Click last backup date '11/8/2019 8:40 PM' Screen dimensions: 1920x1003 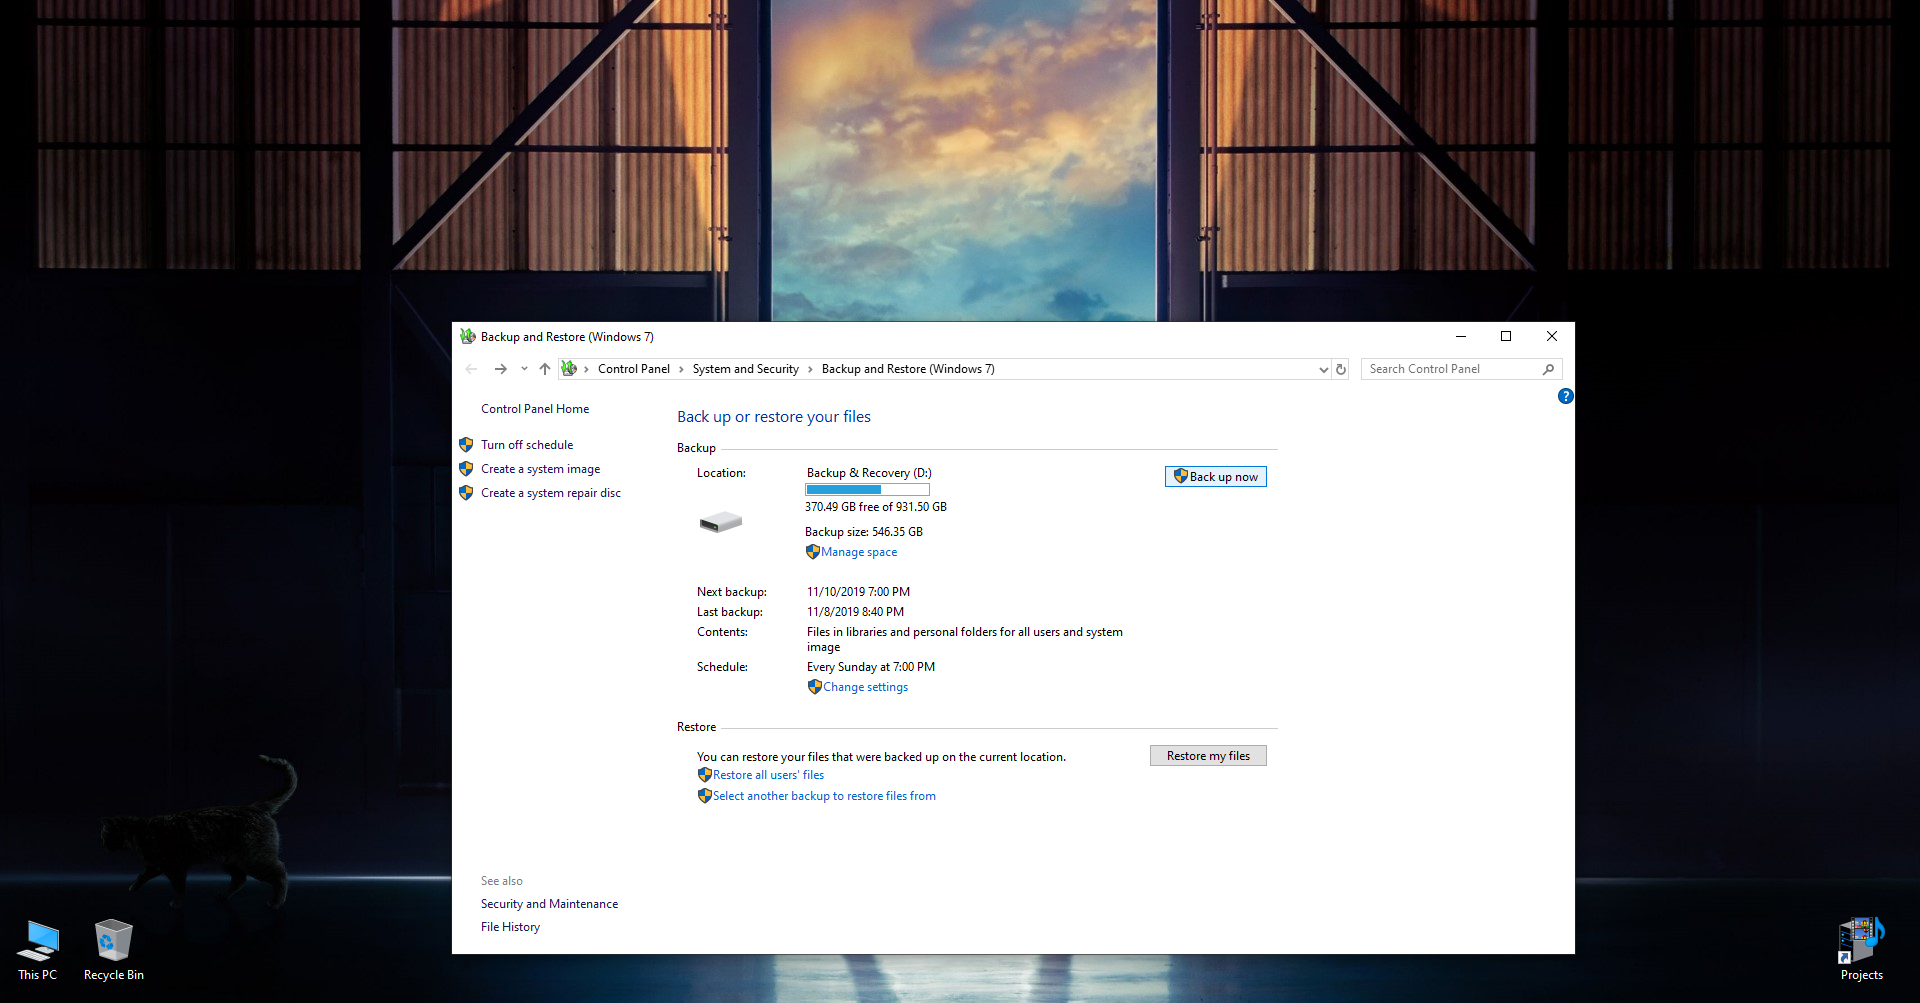pos(855,612)
